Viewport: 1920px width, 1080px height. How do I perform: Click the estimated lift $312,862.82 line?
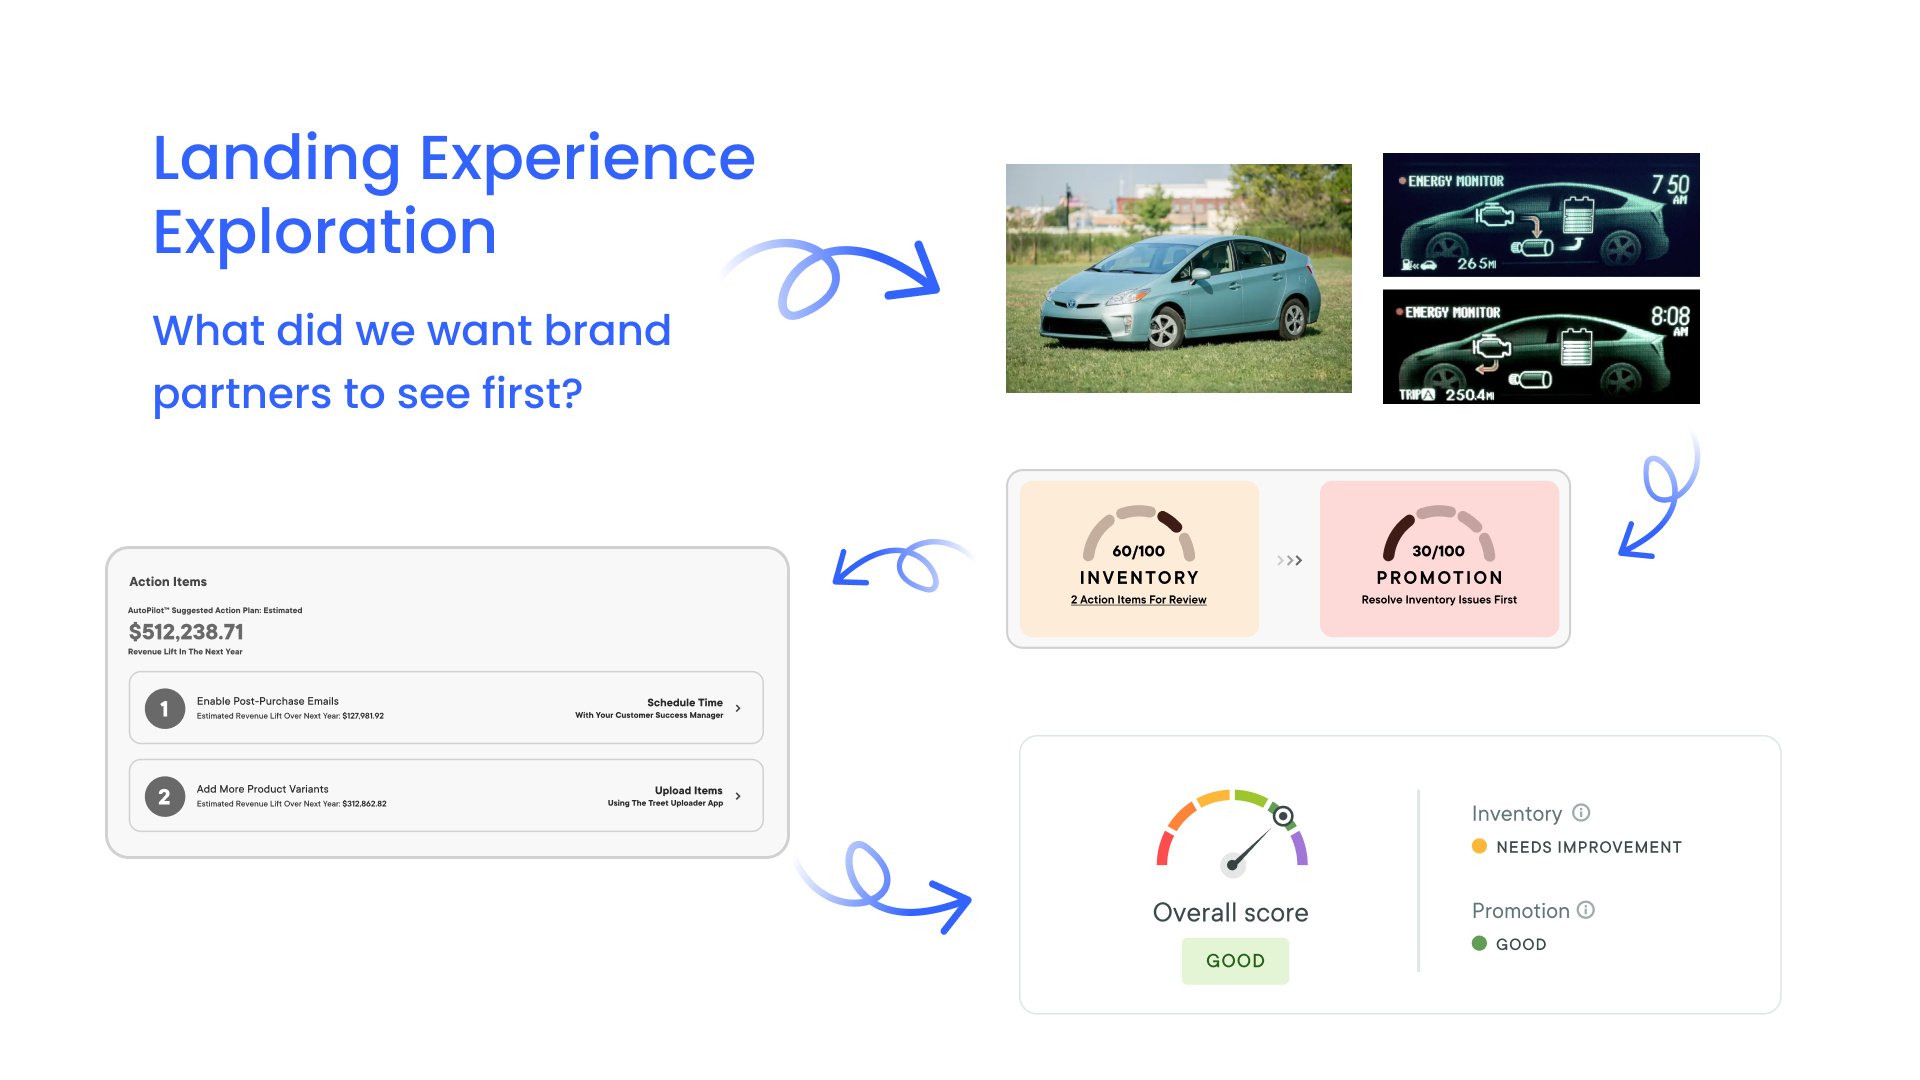[291, 804]
